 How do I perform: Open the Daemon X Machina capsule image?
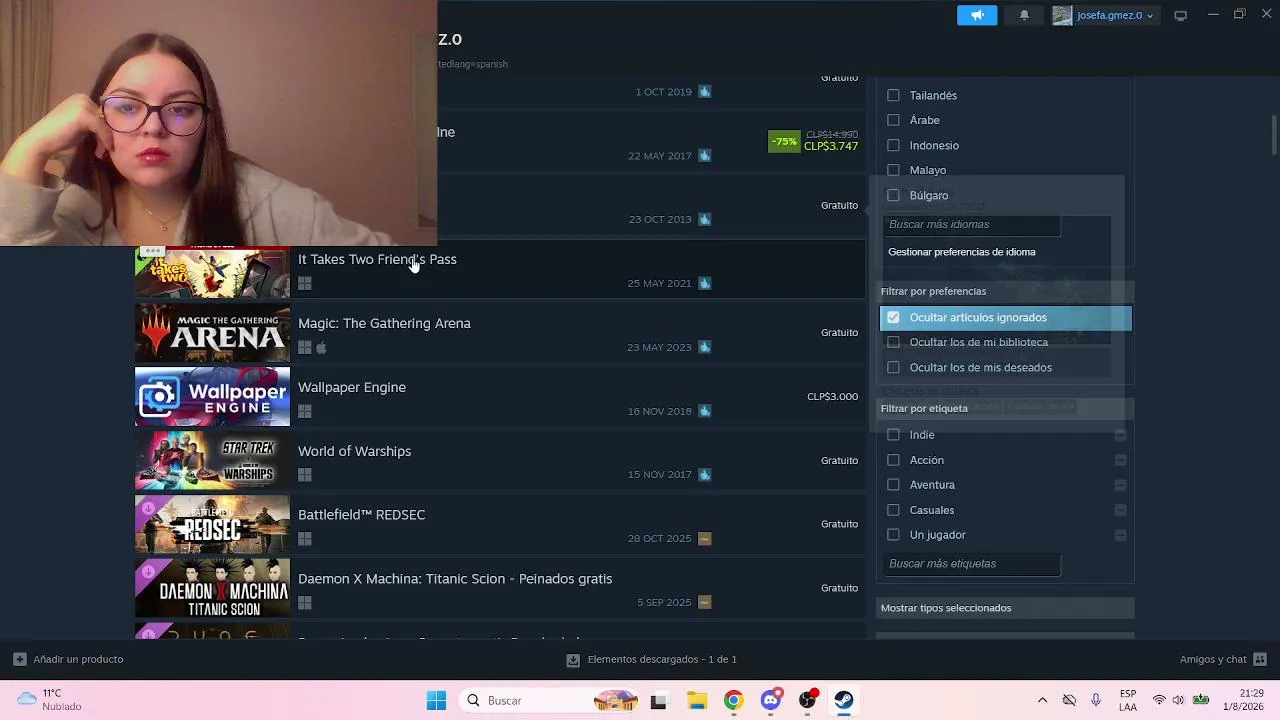click(212, 589)
